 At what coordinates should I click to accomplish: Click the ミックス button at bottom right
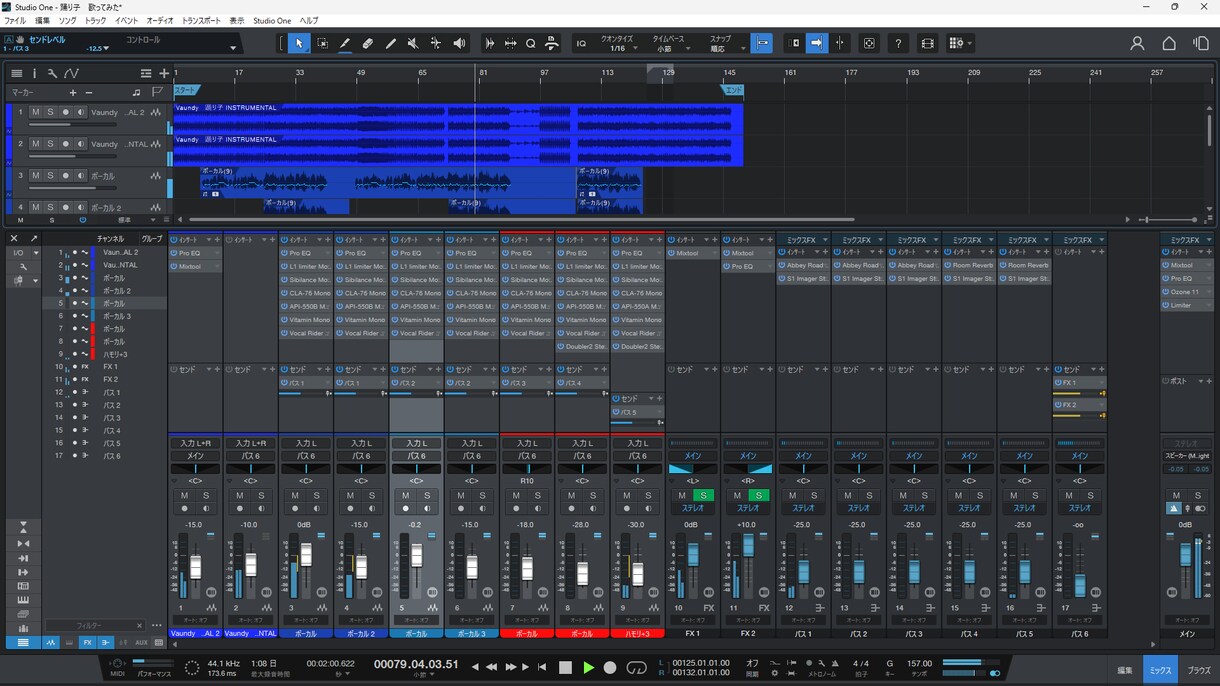click(x=1161, y=670)
